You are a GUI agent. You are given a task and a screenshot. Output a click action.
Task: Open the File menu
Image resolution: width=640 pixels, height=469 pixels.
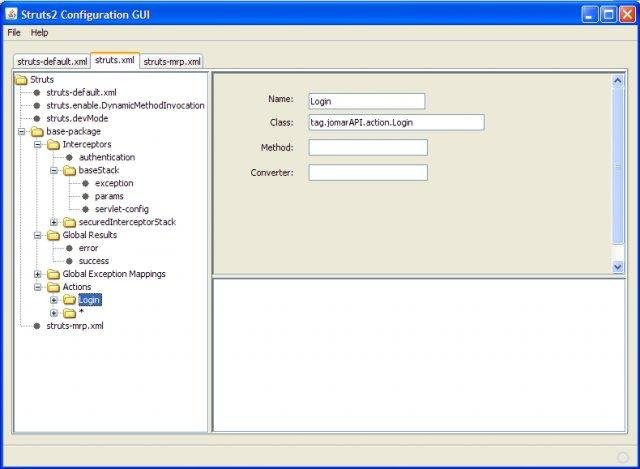coord(14,33)
